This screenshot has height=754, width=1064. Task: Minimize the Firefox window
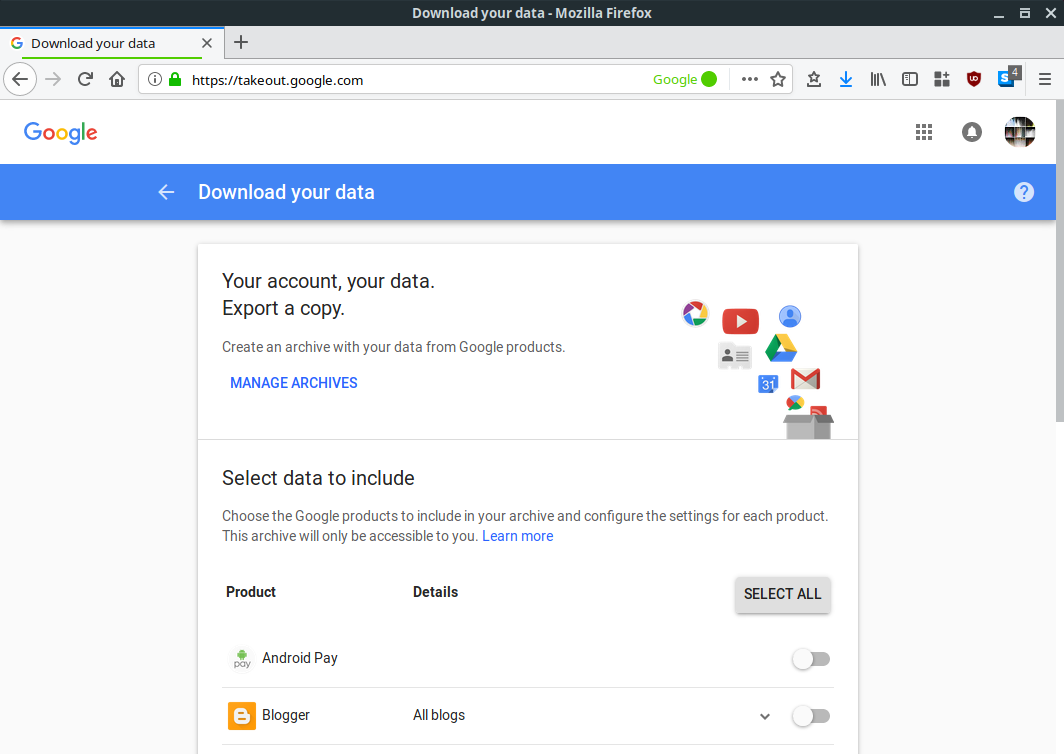[x=999, y=14]
